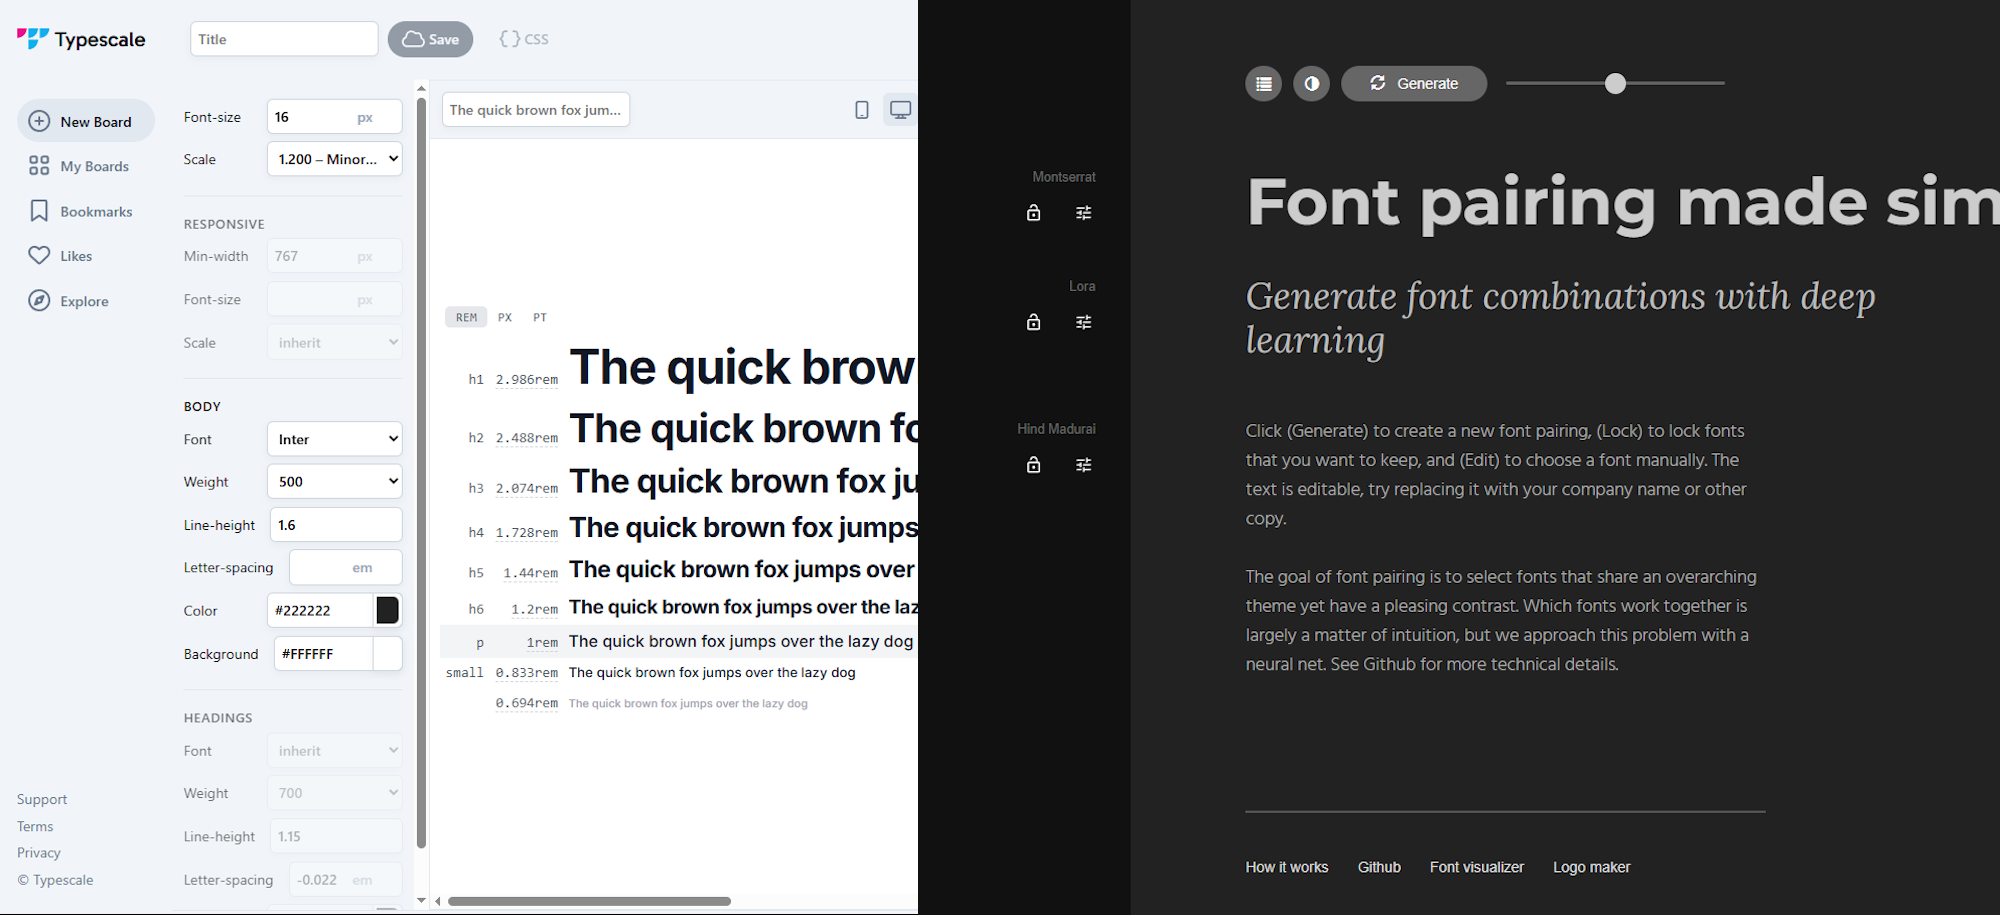Image resolution: width=2000 pixels, height=915 pixels.
Task: Open the Scale 1.200 Minor dropdown
Action: pyautogui.click(x=335, y=159)
